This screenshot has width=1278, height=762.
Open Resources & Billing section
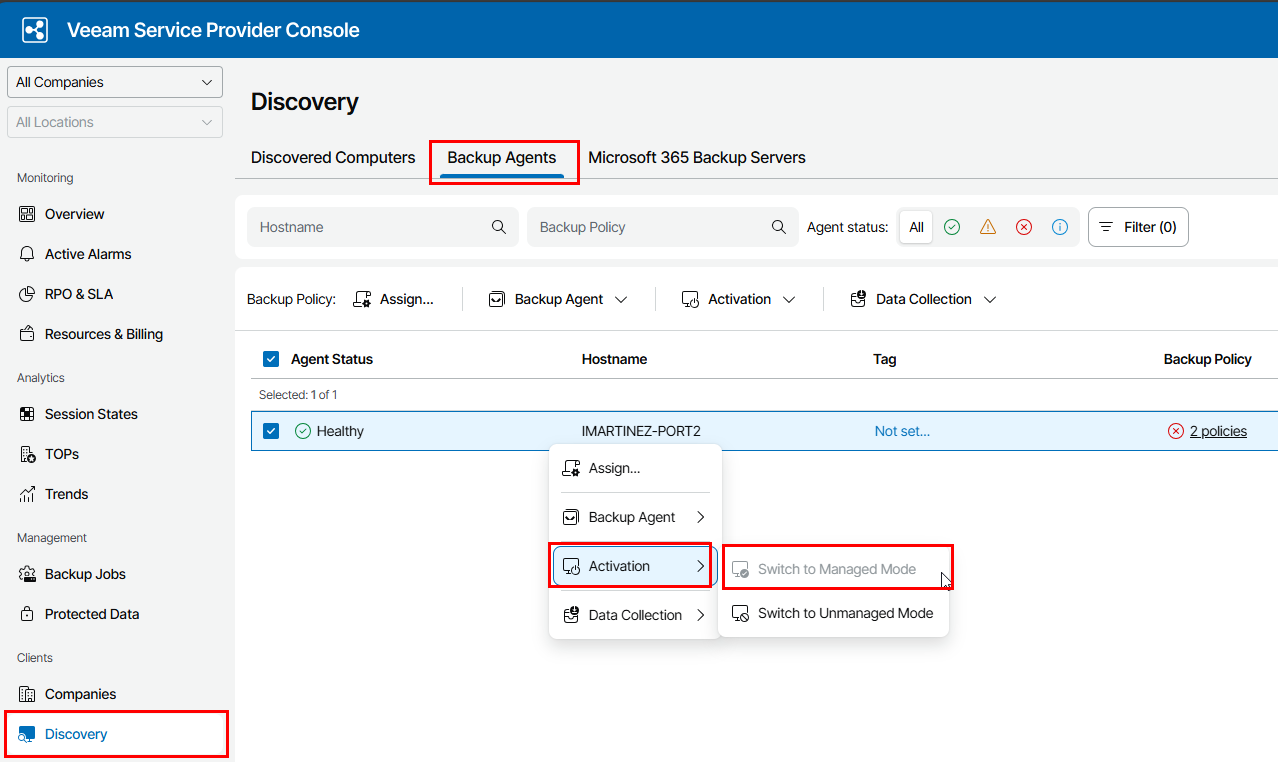(103, 334)
